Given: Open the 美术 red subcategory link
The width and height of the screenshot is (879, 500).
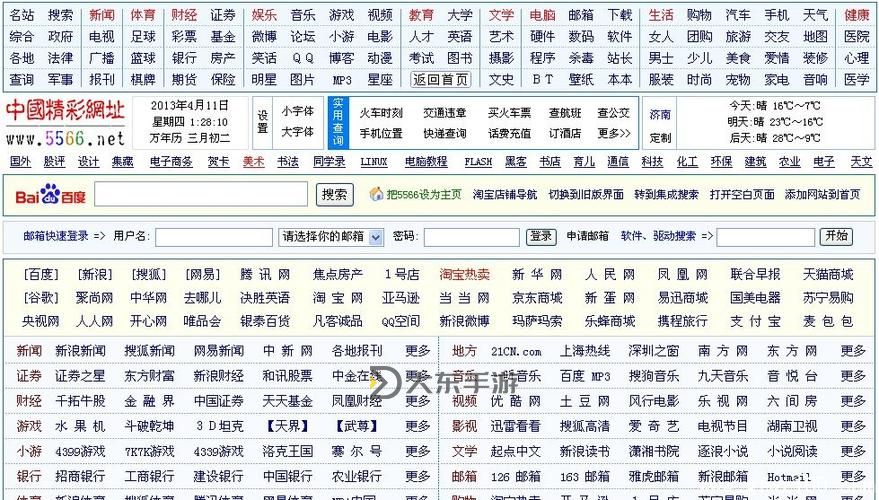Looking at the screenshot, I should tap(253, 161).
